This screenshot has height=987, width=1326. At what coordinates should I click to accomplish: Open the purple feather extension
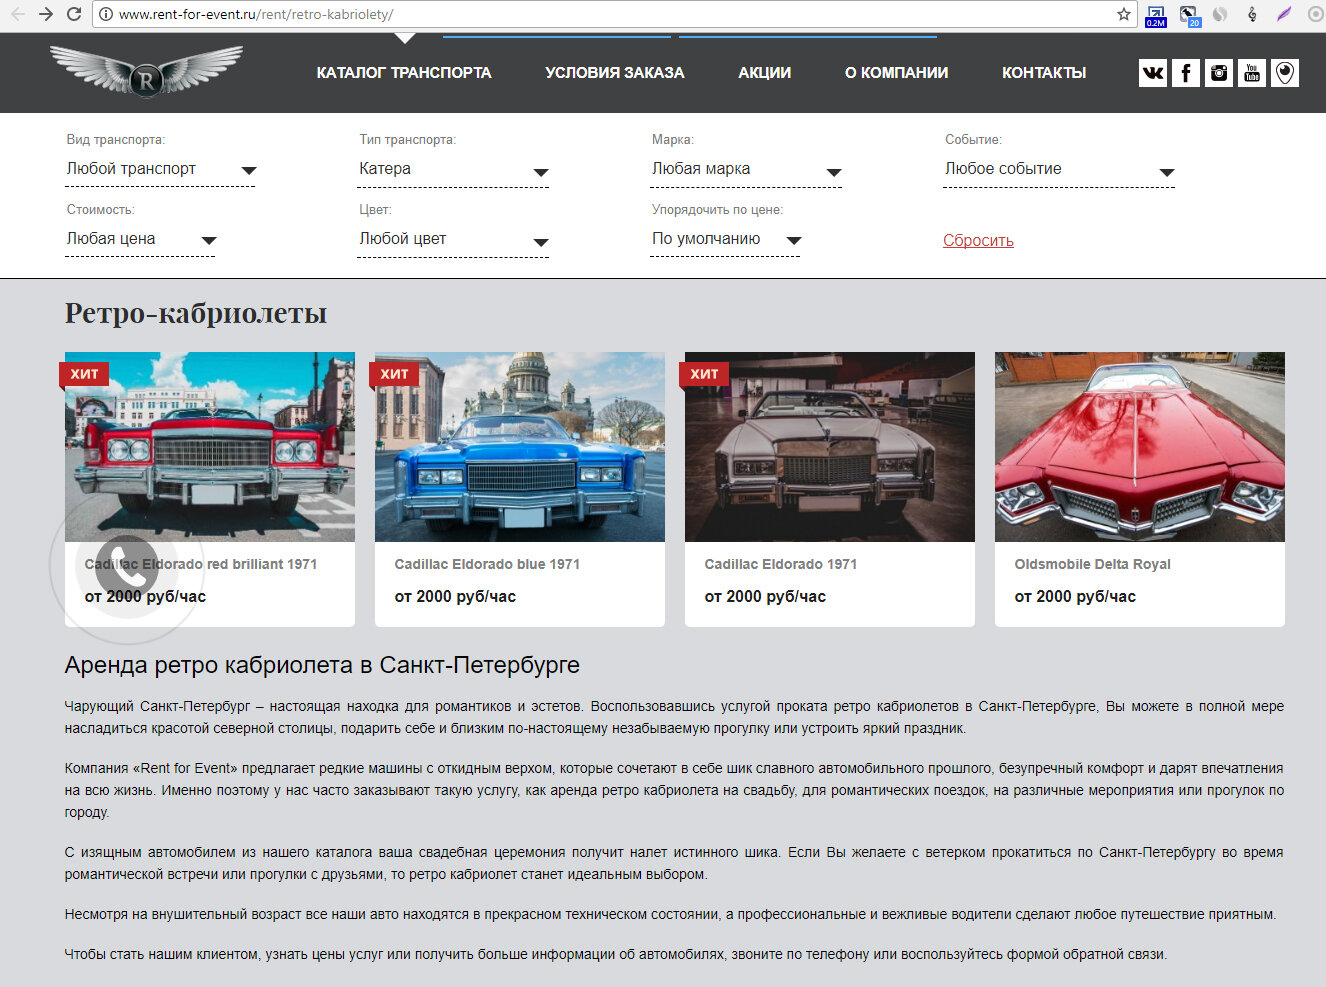(x=1284, y=14)
